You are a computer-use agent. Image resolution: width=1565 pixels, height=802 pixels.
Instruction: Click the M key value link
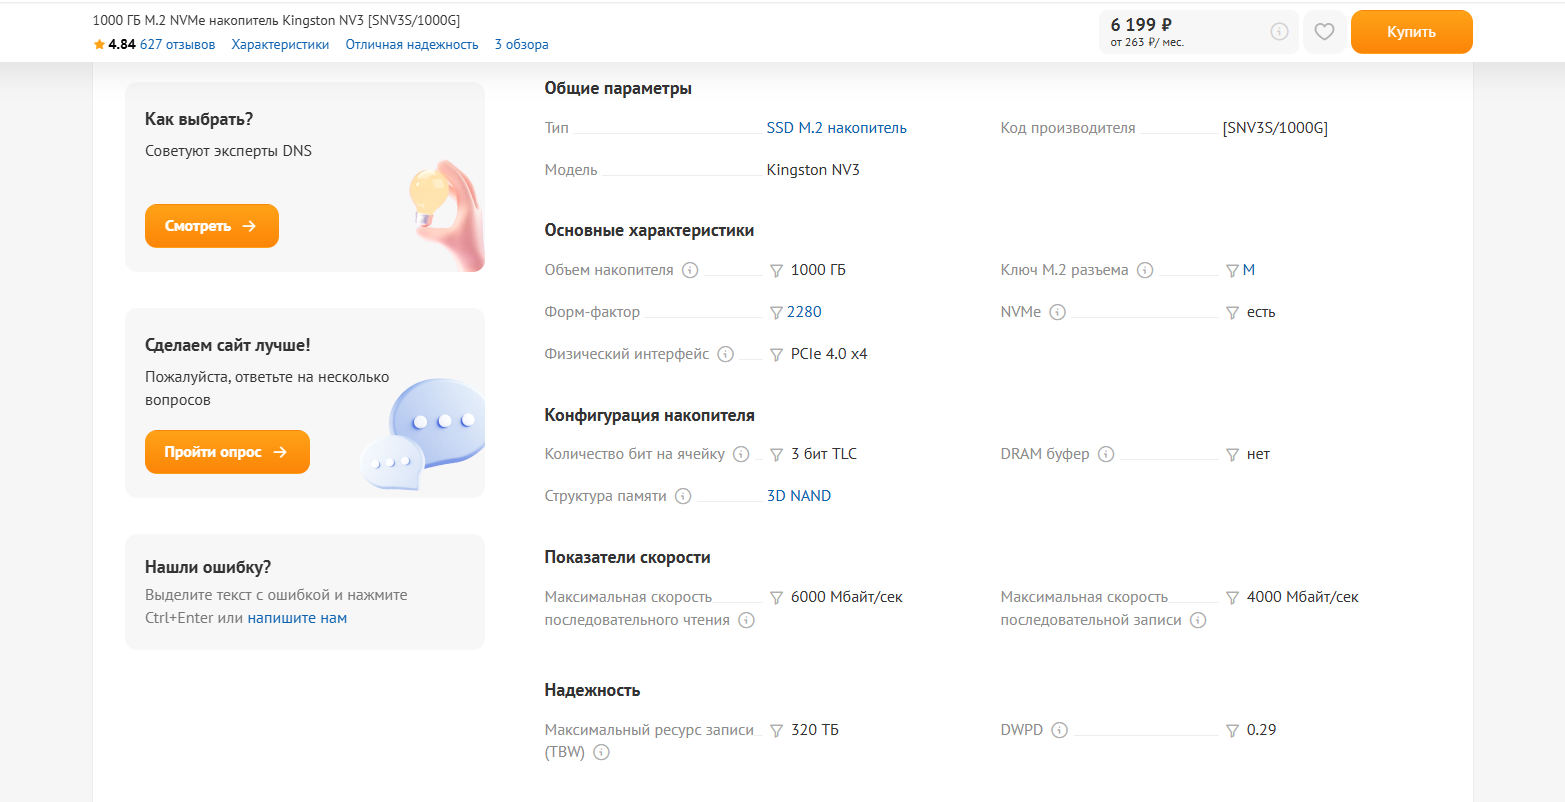click(1249, 270)
